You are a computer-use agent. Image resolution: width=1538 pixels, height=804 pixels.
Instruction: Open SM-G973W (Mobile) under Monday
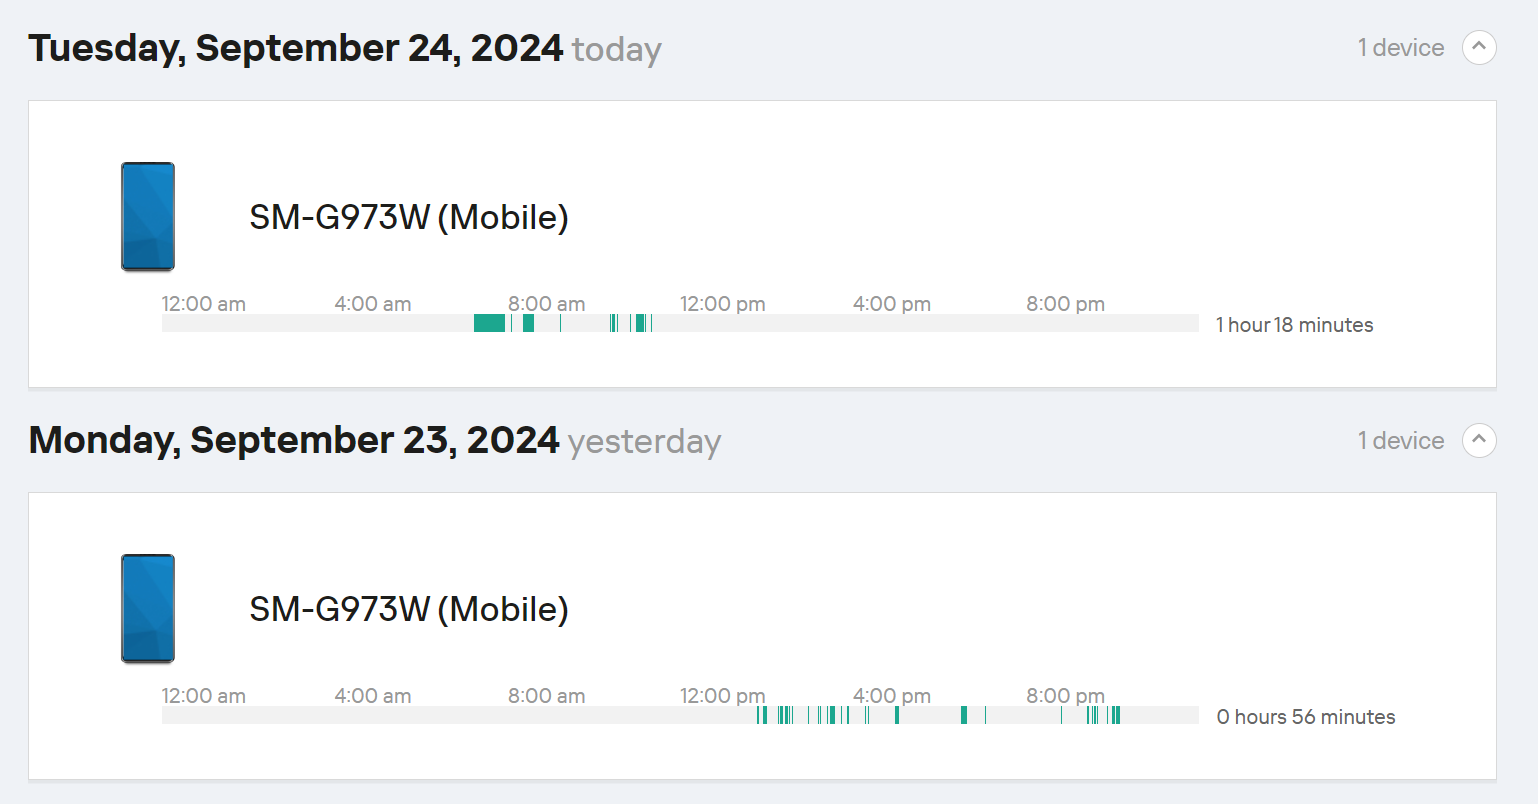coord(409,609)
